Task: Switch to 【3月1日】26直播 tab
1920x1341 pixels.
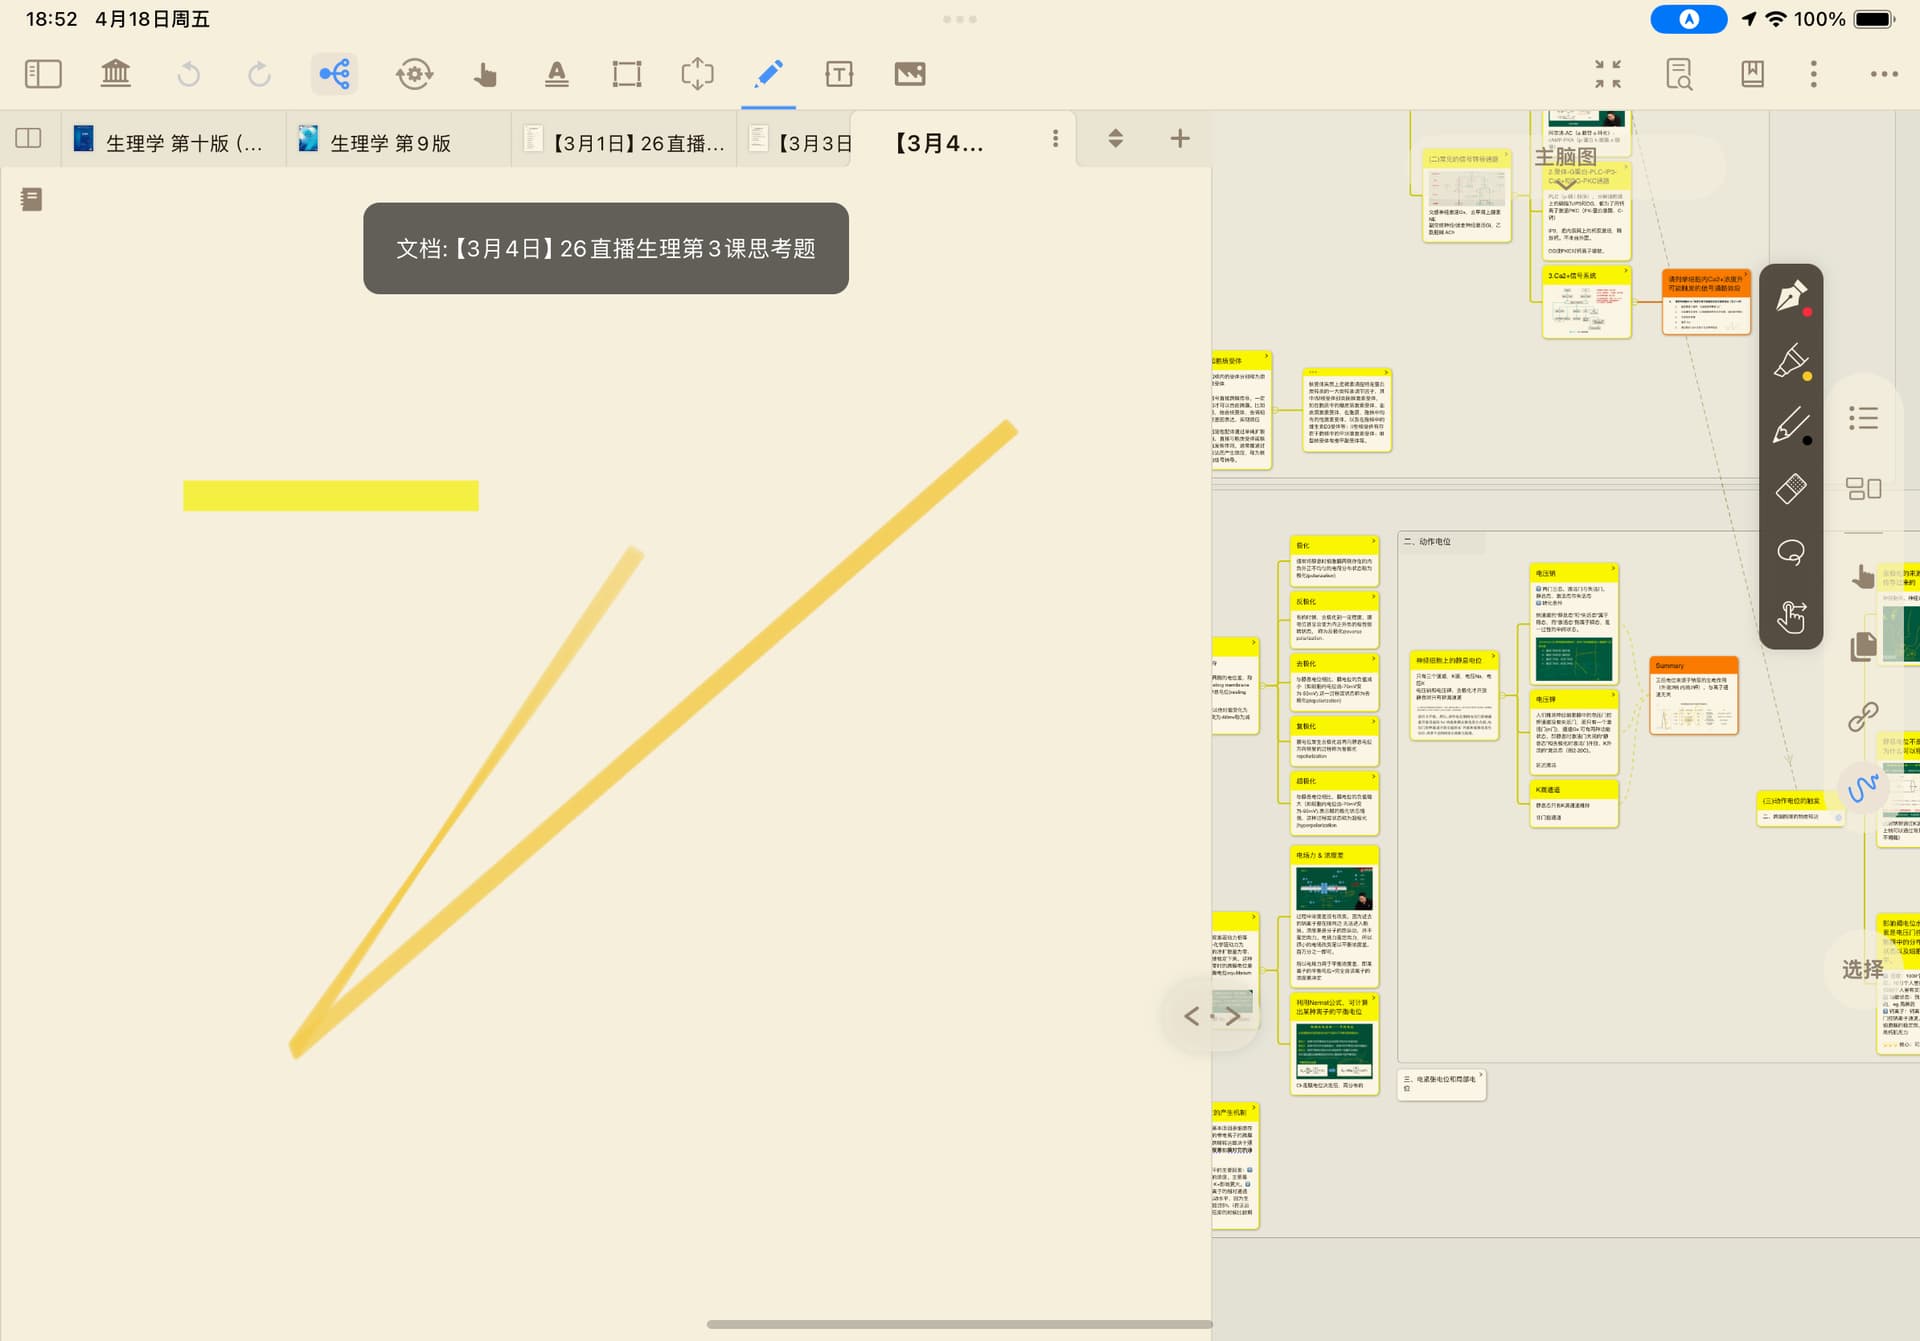Action: pos(623,141)
